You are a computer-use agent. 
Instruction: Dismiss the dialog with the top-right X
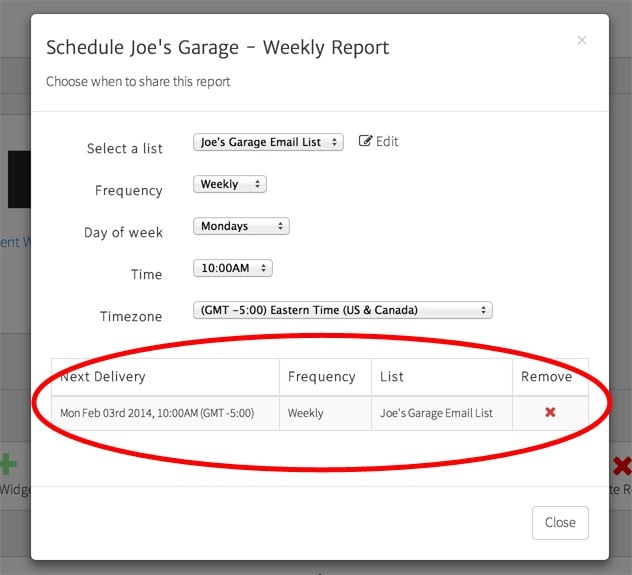click(x=582, y=40)
